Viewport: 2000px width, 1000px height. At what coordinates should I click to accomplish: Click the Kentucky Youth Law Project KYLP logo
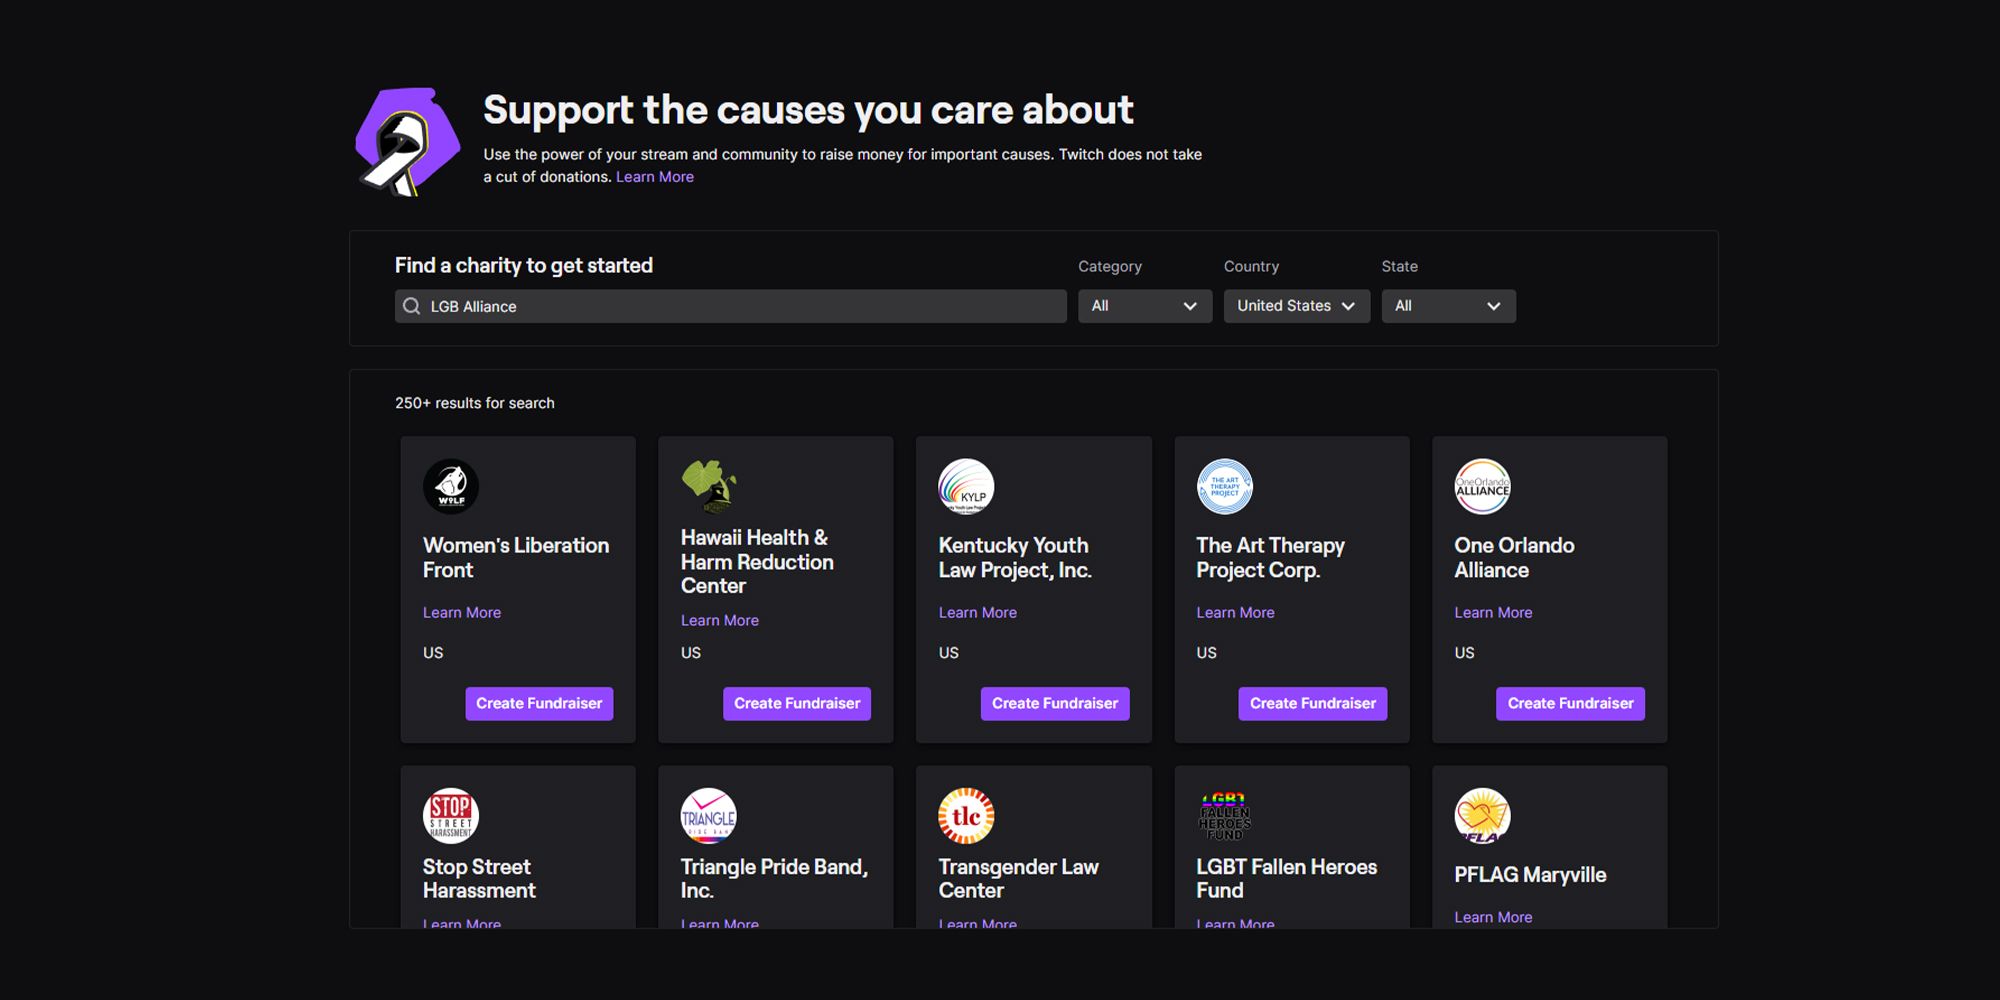tap(966, 486)
